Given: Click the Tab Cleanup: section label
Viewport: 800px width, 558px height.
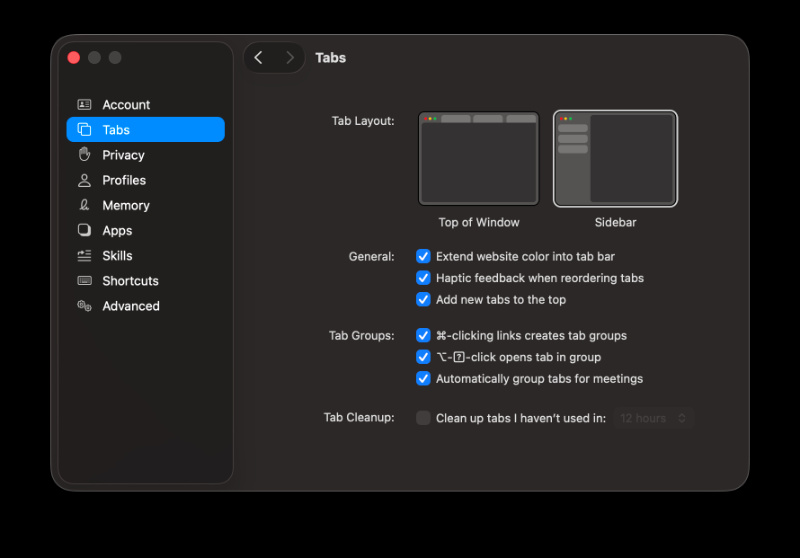Looking at the screenshot, I should click(359, 417).
